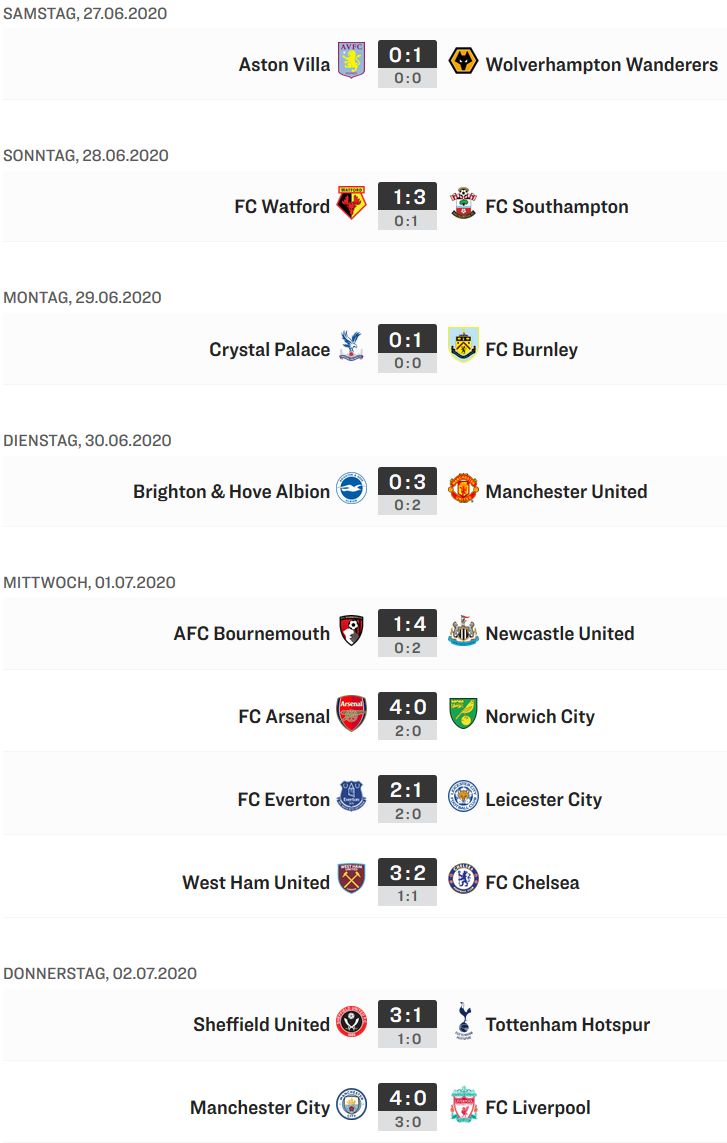Open the FC Watford crest icon
Image resolution: width=727 pixels, height=1143 pixels.
351,203
